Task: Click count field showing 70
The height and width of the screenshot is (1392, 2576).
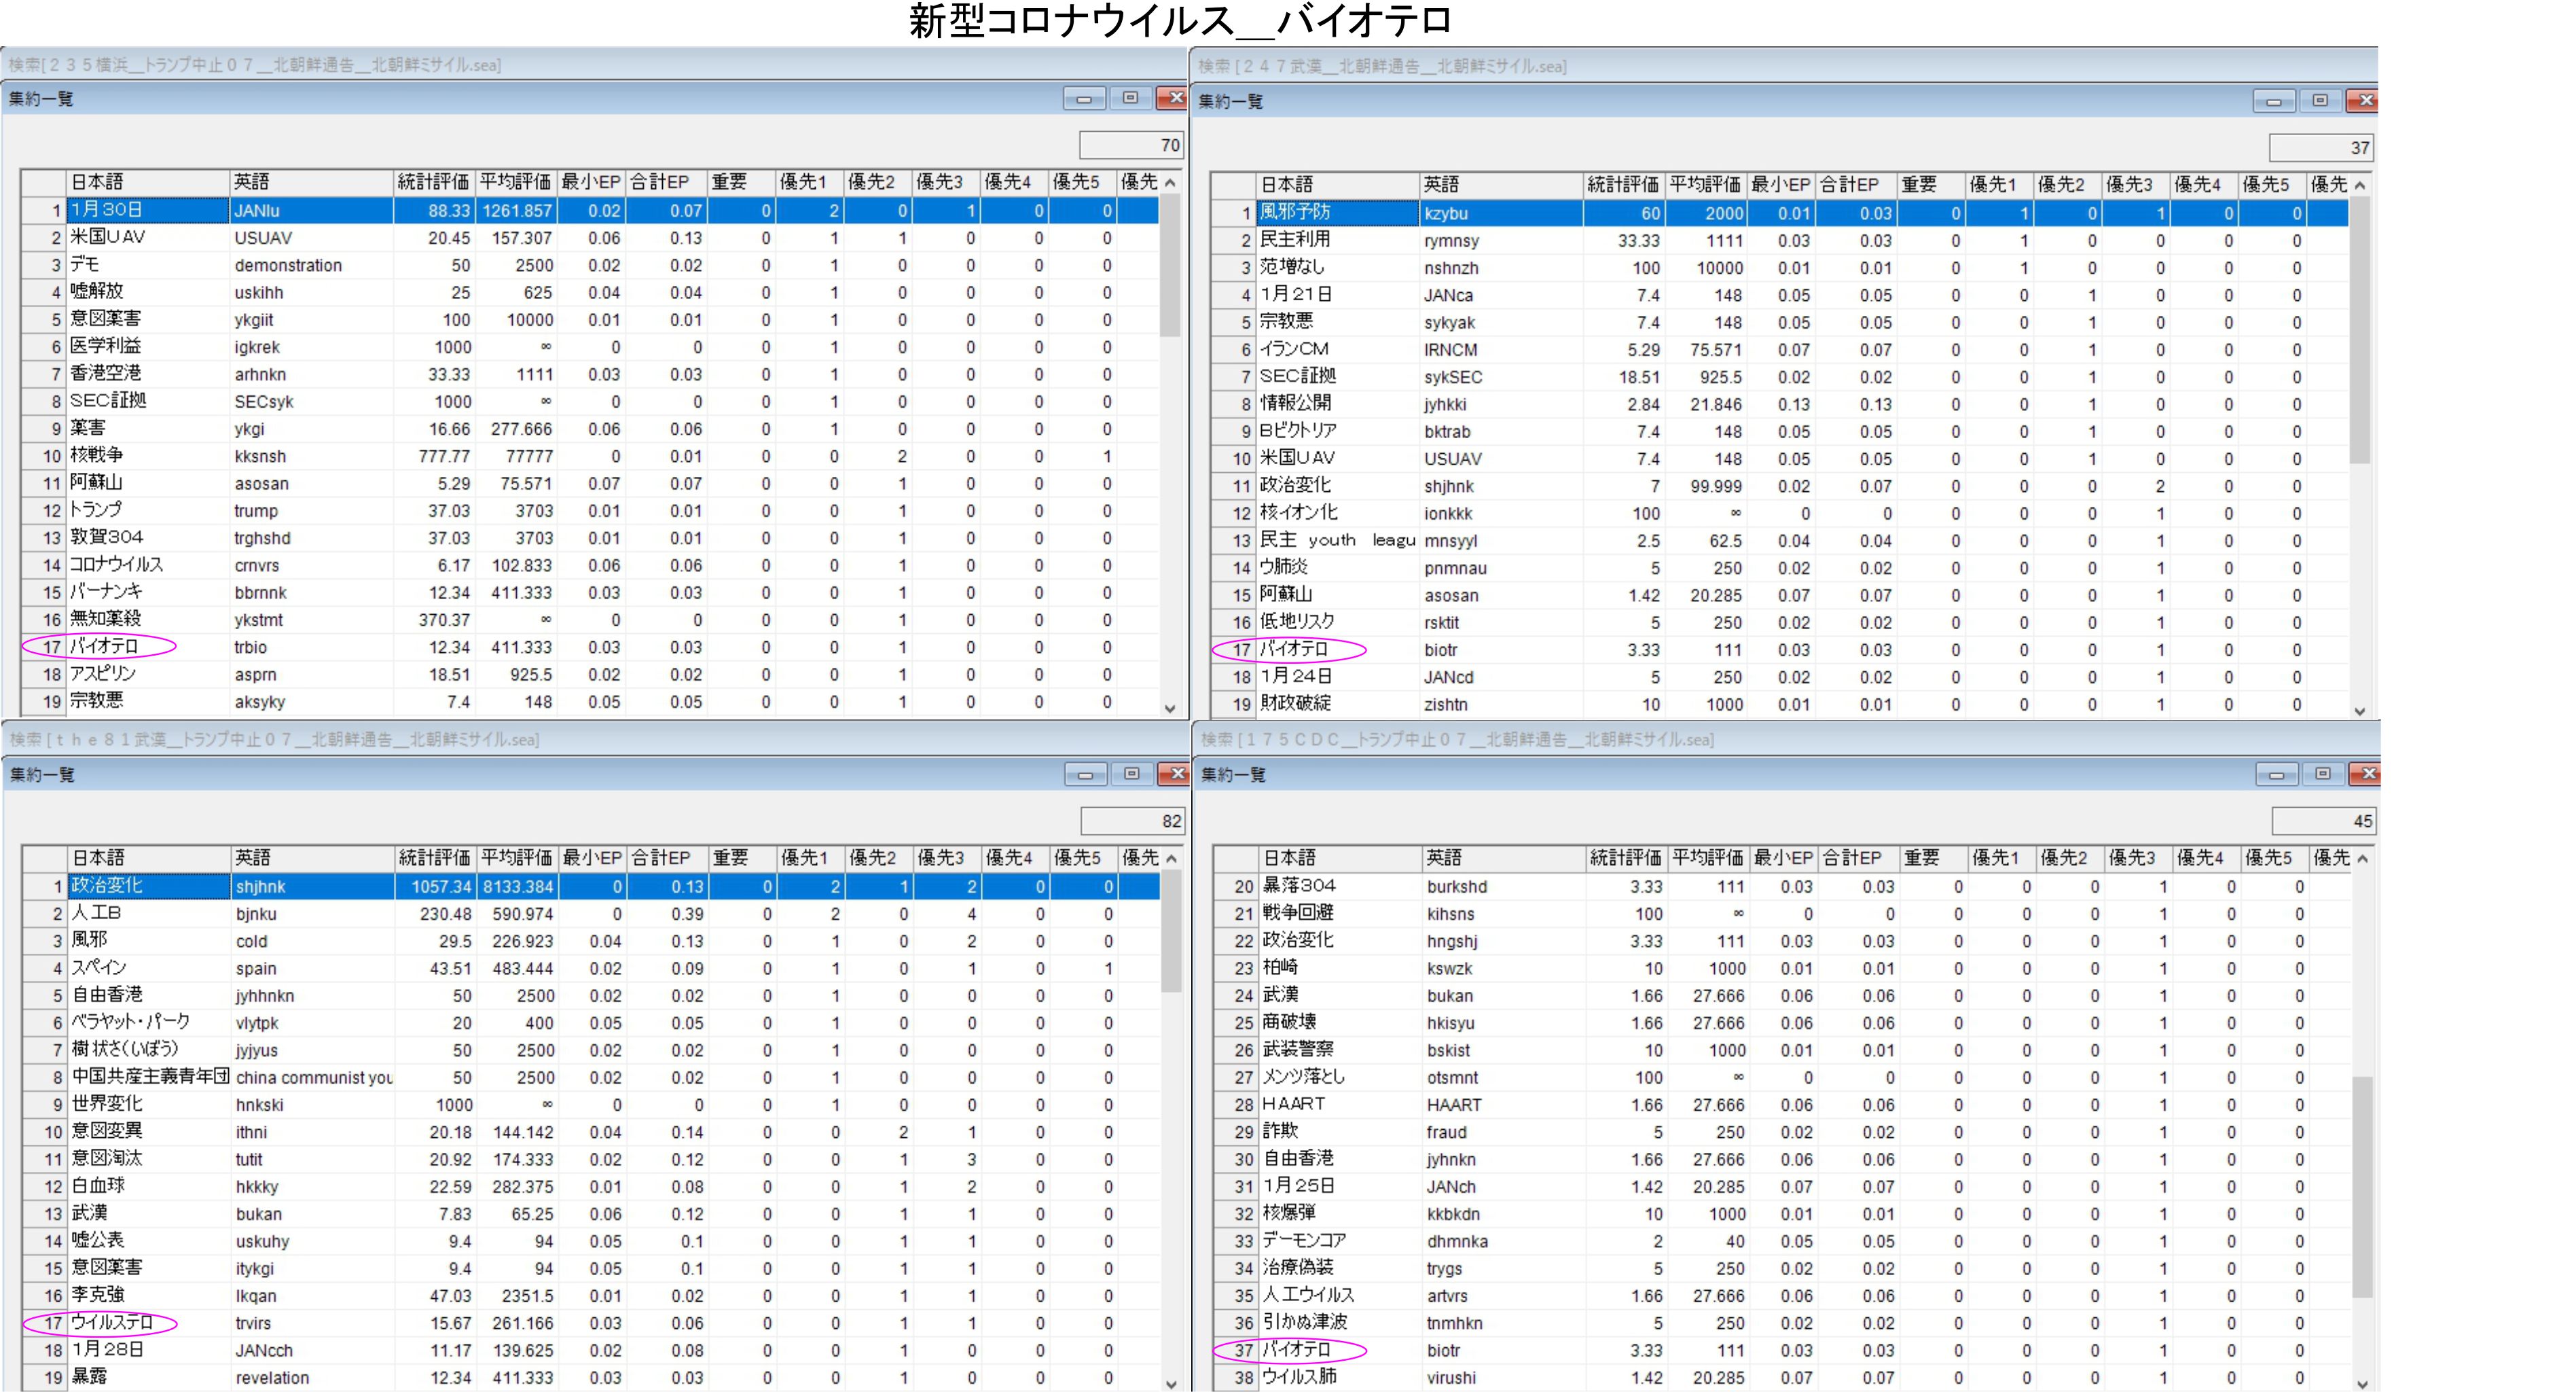Action: [x=1132, y=146]
